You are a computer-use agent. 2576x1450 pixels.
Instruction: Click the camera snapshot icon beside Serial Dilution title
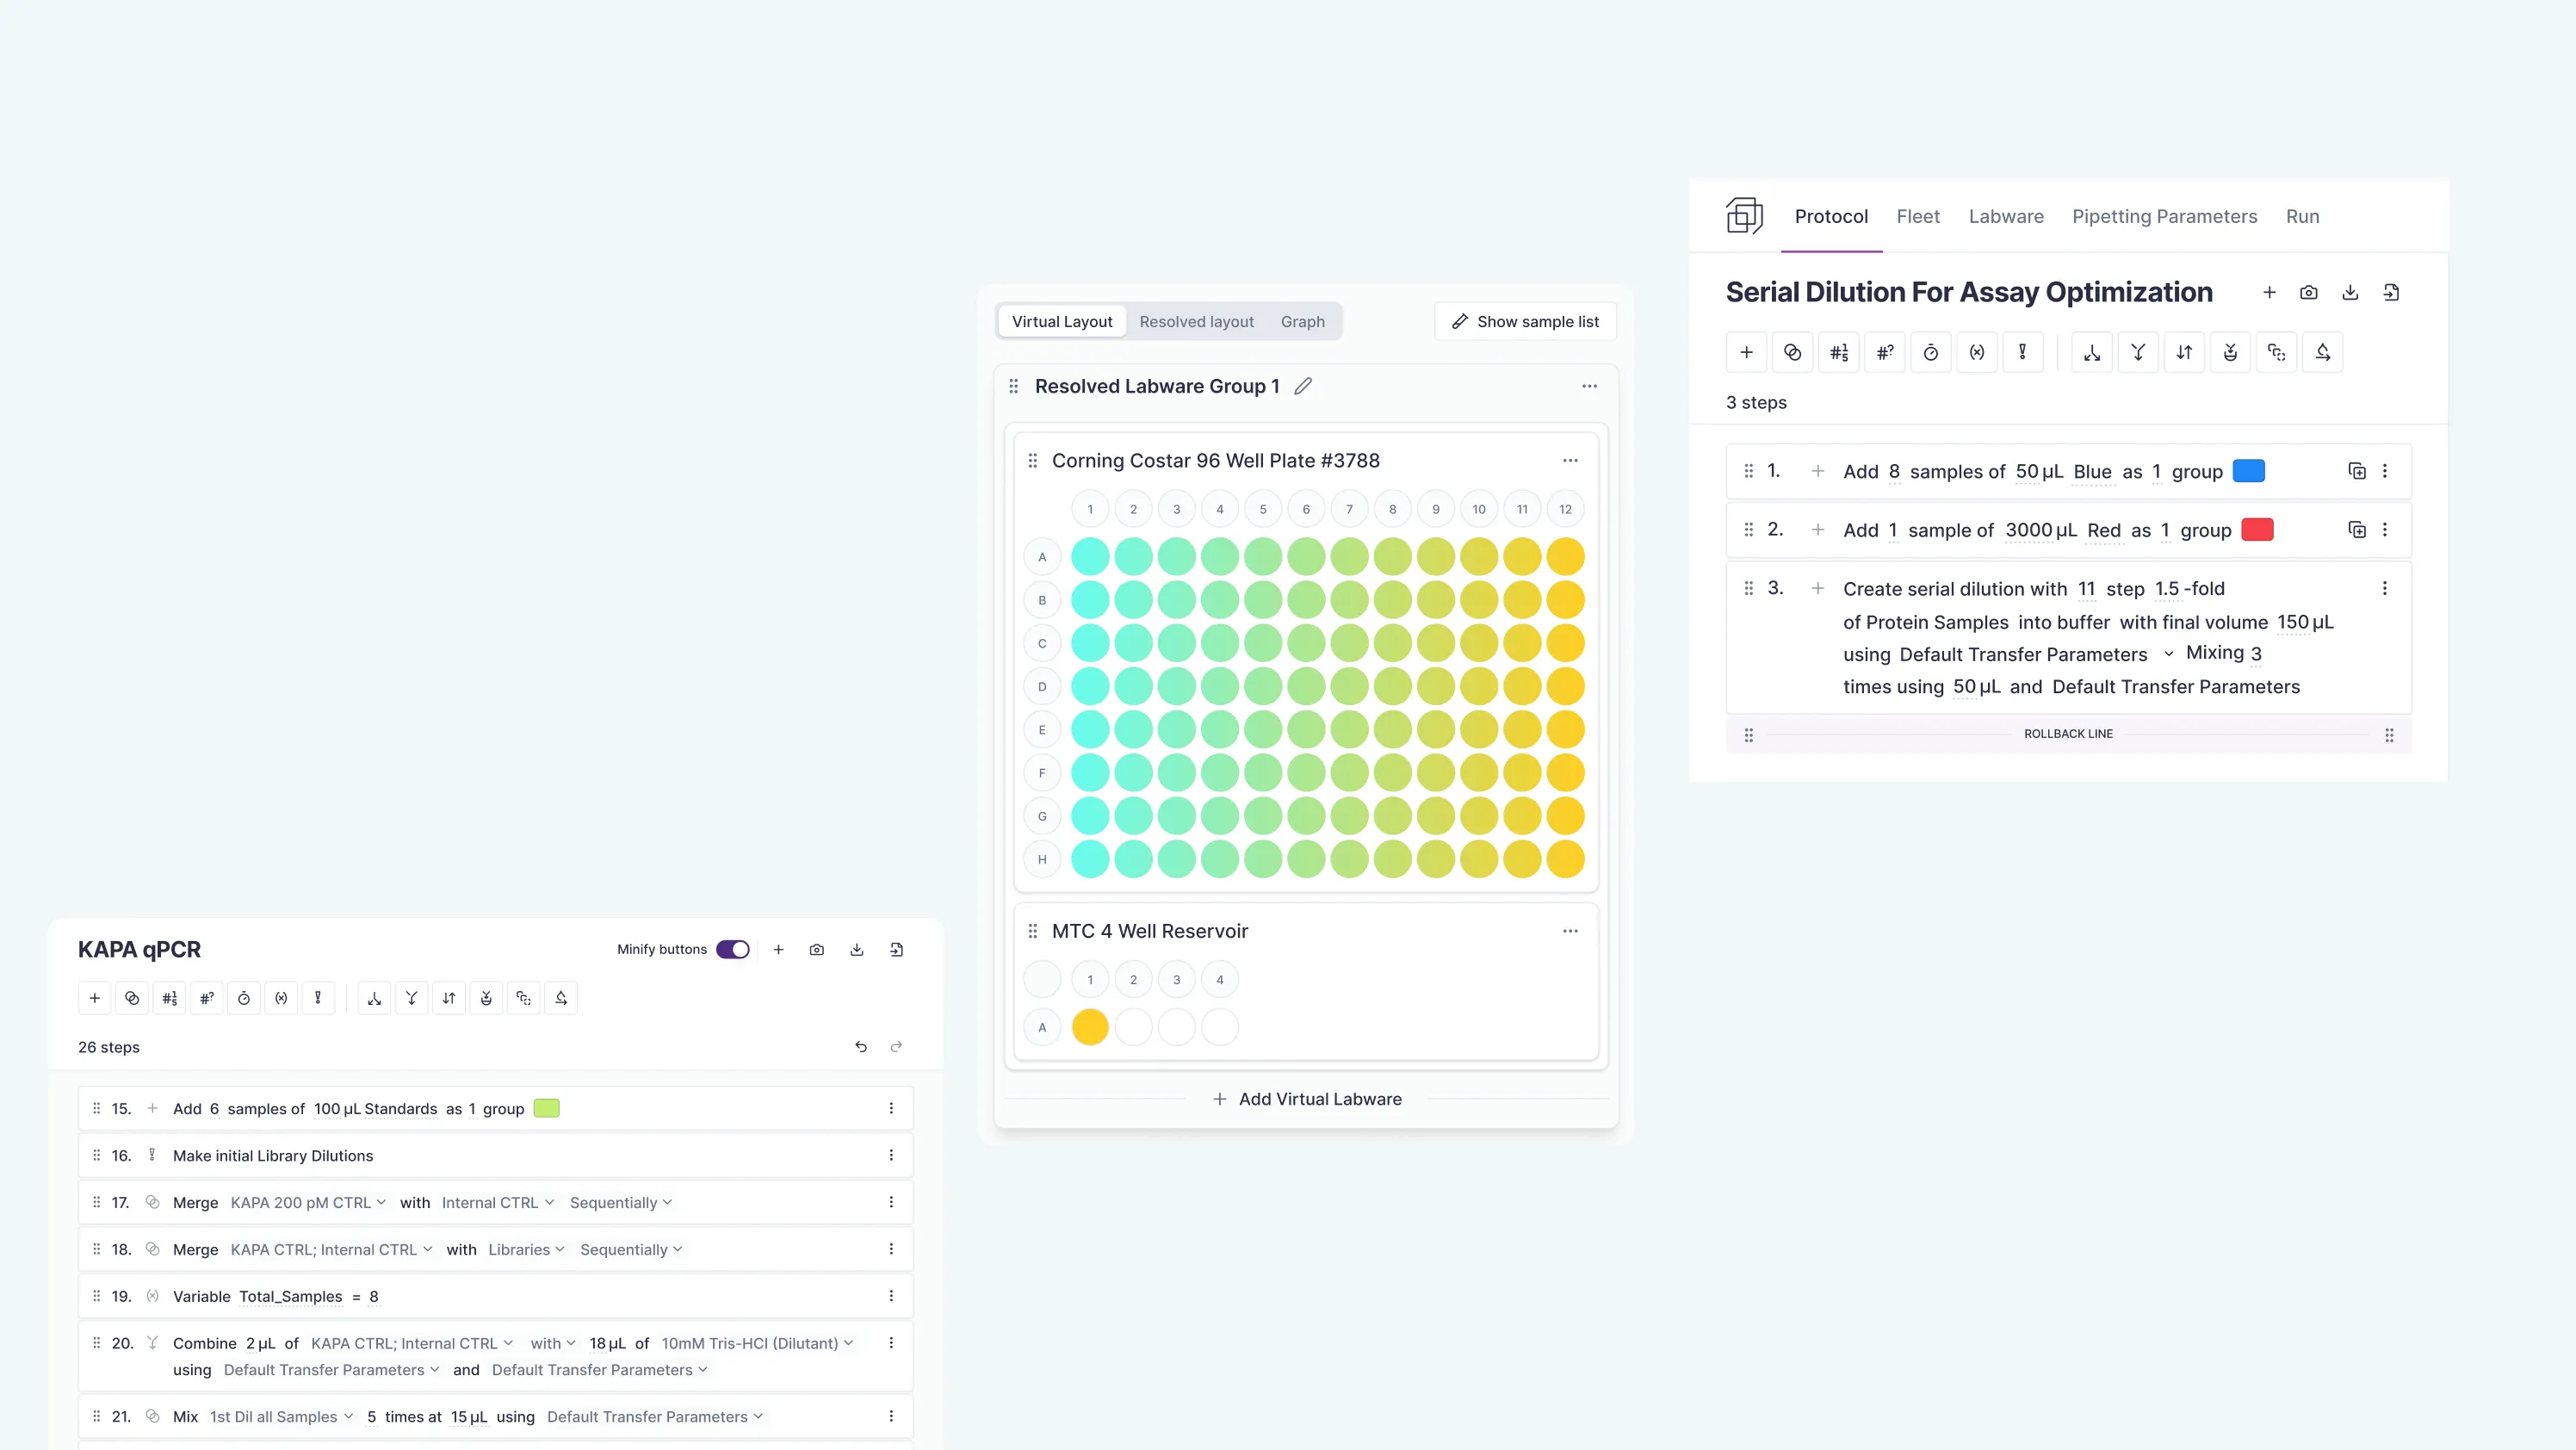pos(2308,293)
